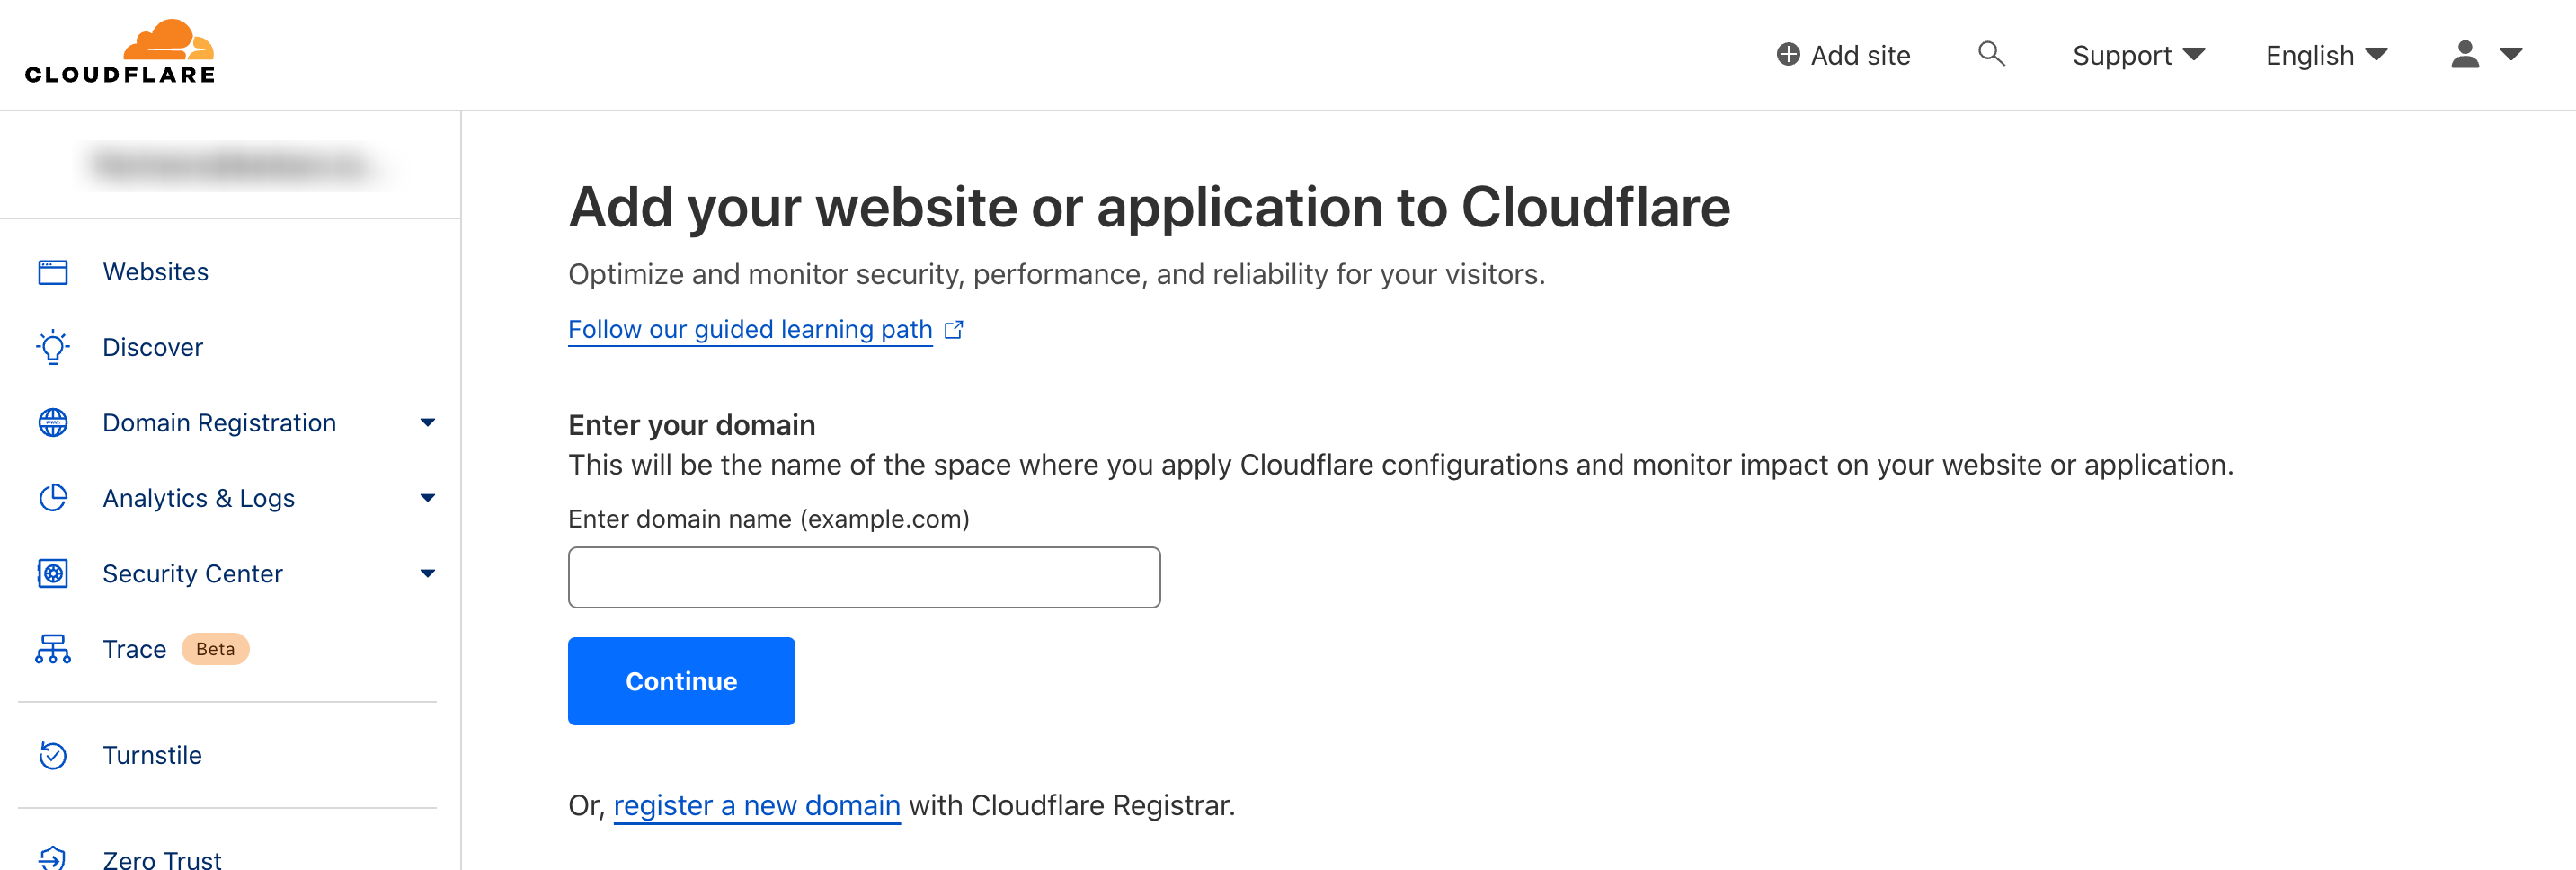Focus the domain name input field

[864, 577]
